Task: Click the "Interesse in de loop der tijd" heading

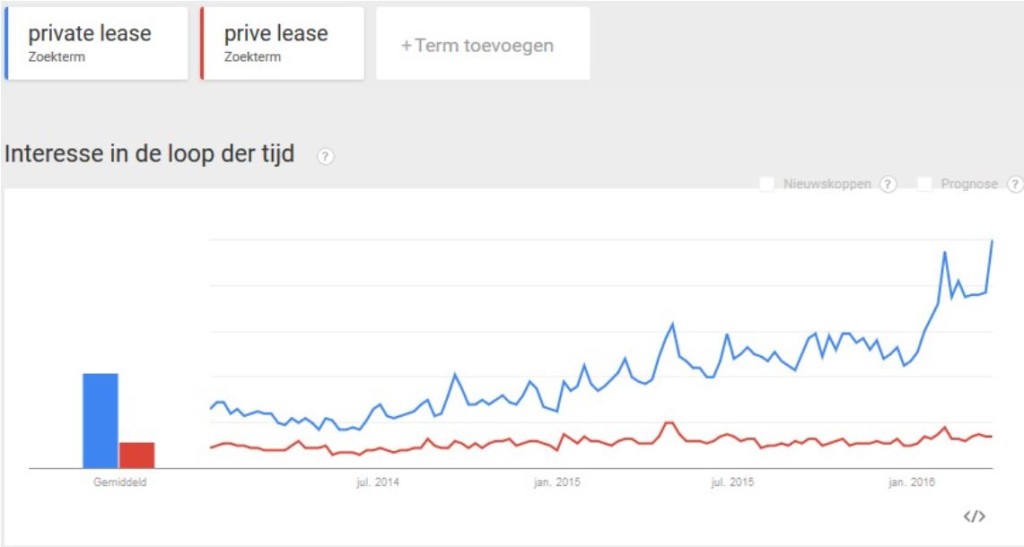Action: coord(150,155)
